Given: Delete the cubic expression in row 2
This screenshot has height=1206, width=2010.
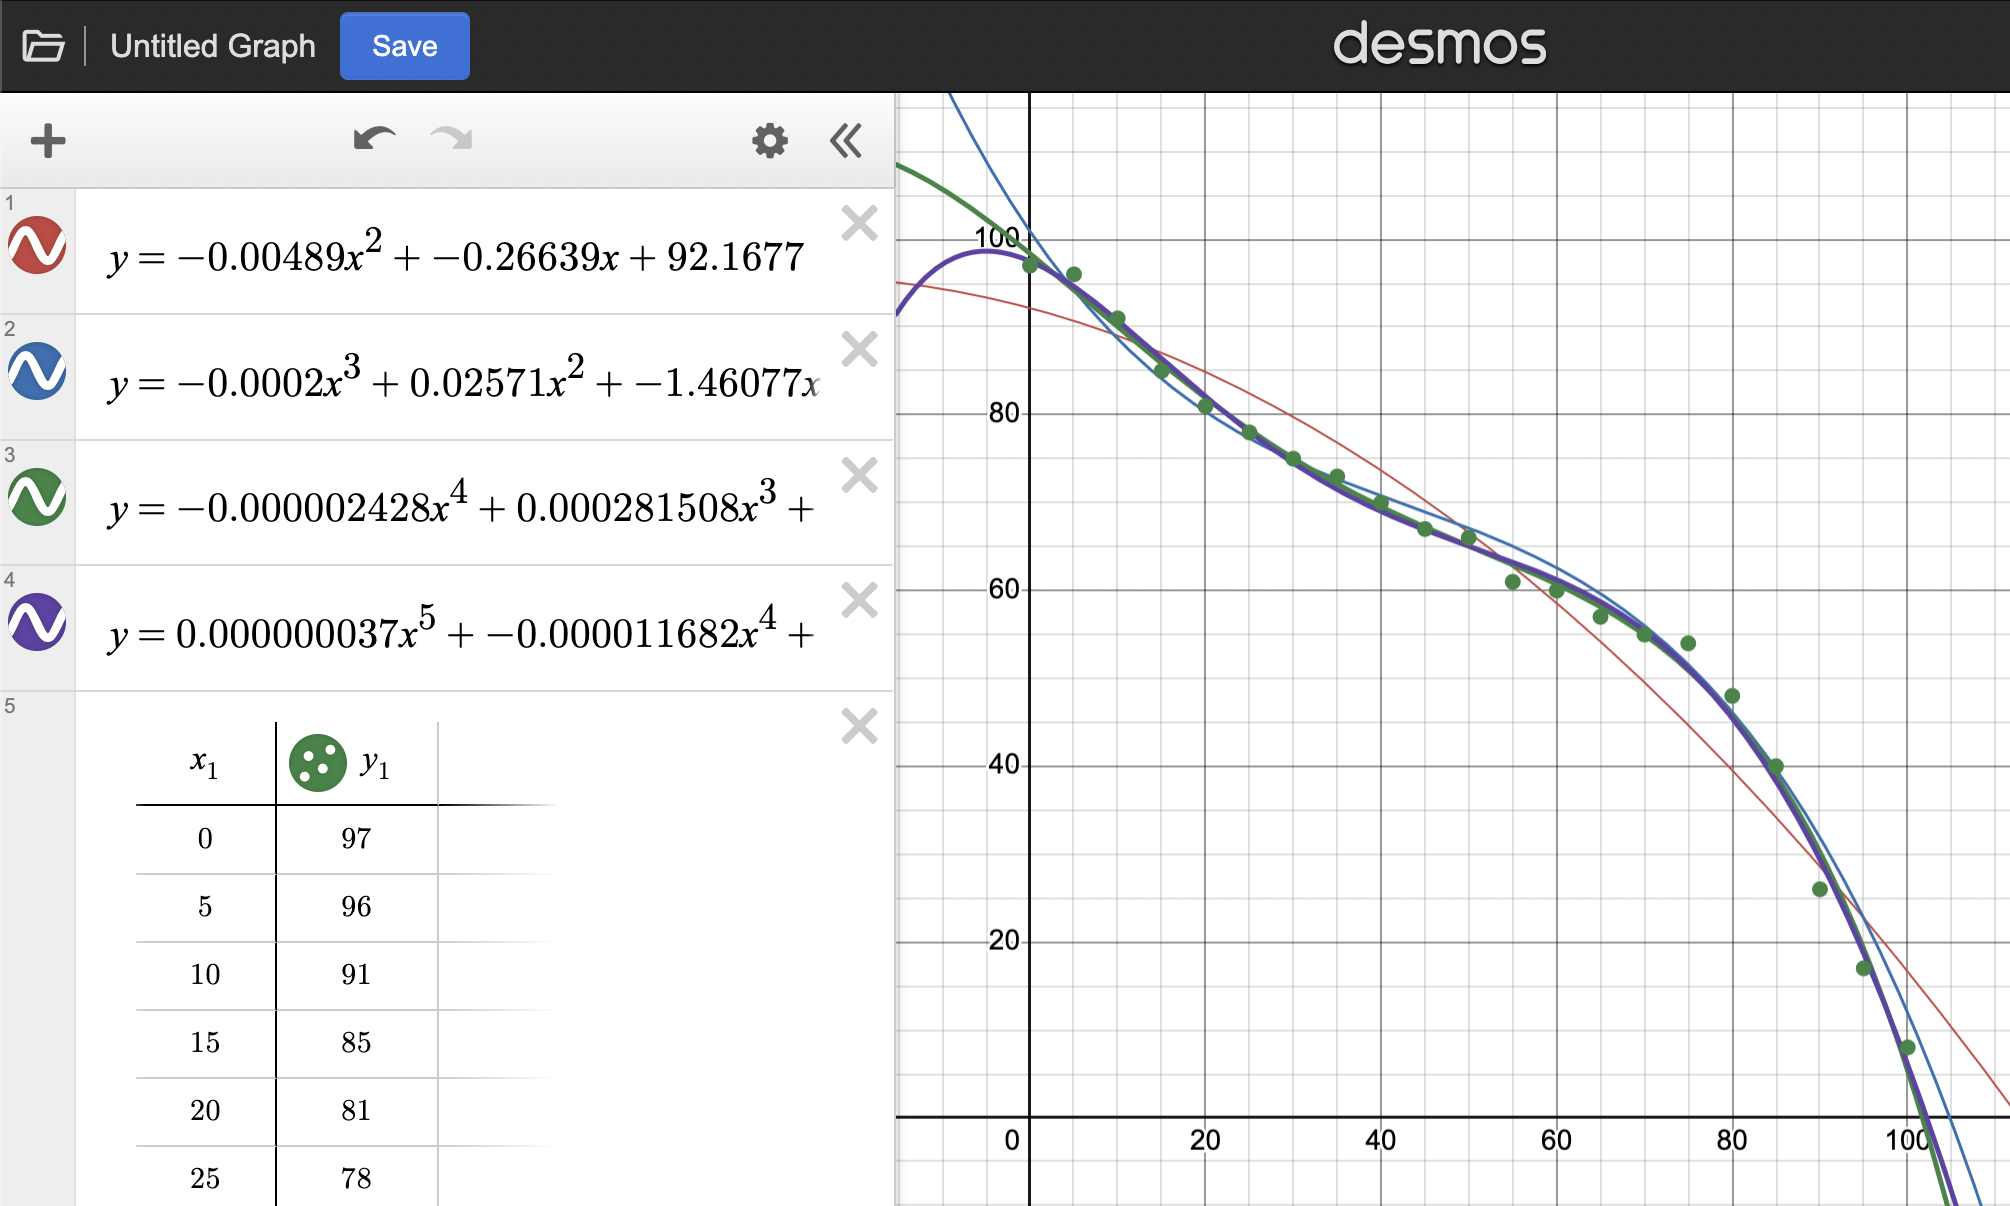Looking at the screenshot, I should [859, 350].
